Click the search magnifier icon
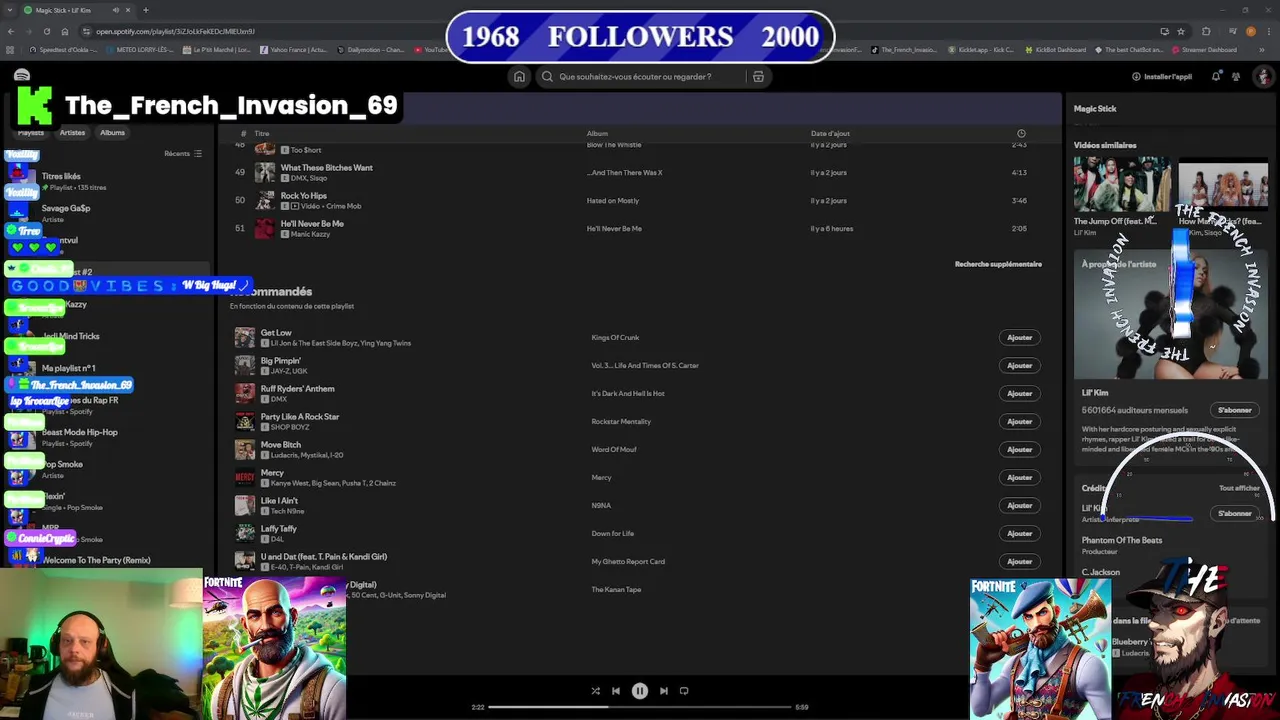 tap(547, 76)
